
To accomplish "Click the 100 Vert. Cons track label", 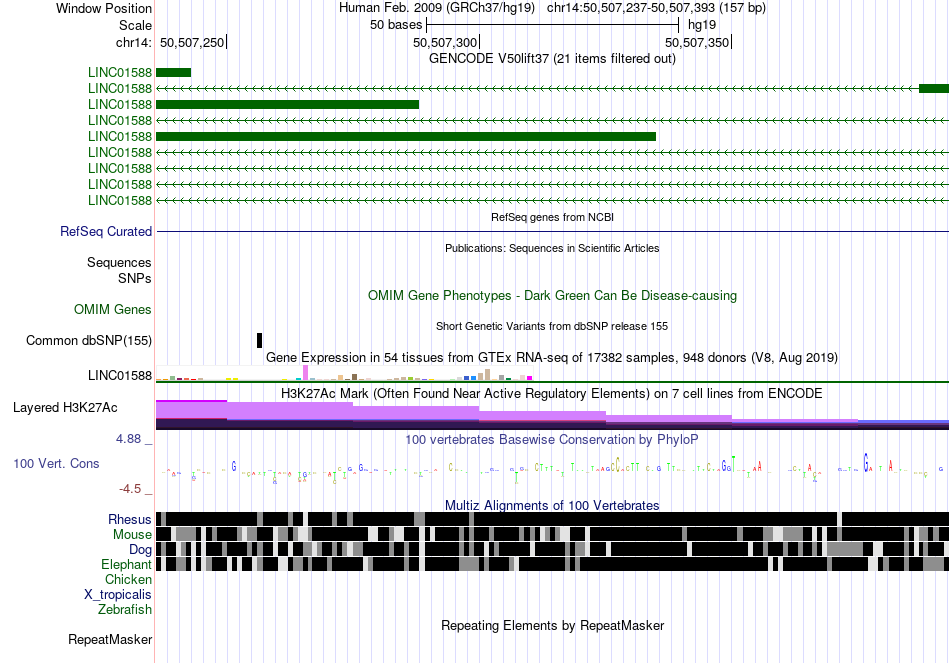I will [56, 464].
